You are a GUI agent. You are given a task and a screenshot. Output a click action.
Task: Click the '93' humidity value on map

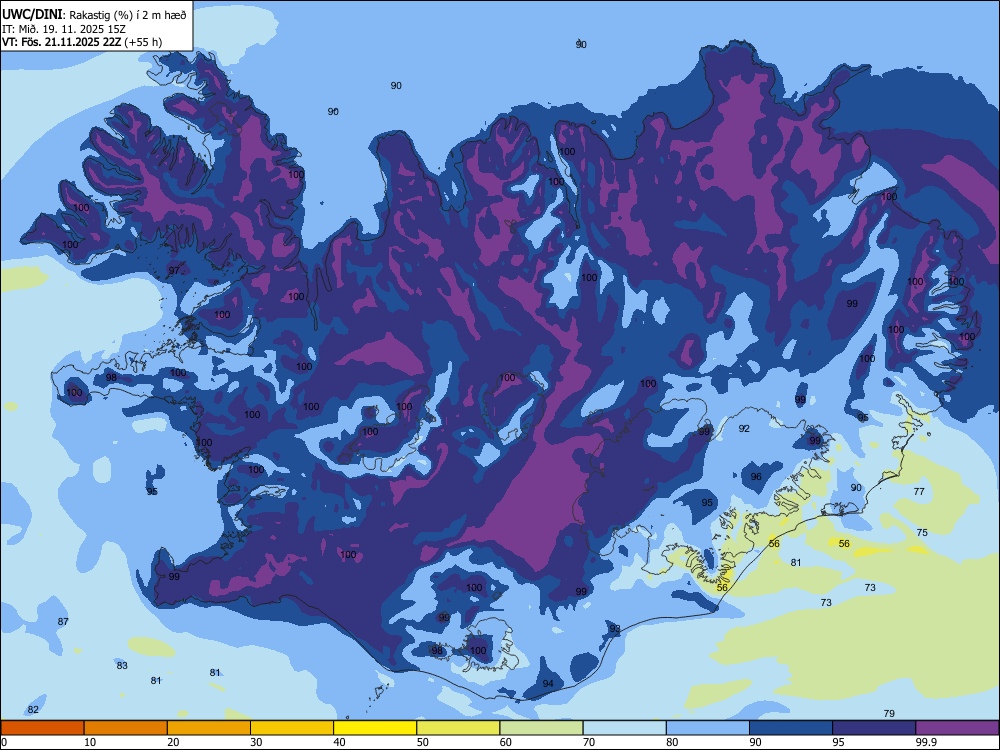tap(615, 629)
